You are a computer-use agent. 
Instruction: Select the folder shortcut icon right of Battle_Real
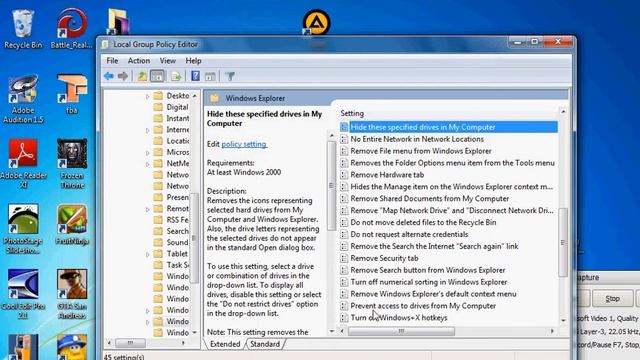coord(118,22)
